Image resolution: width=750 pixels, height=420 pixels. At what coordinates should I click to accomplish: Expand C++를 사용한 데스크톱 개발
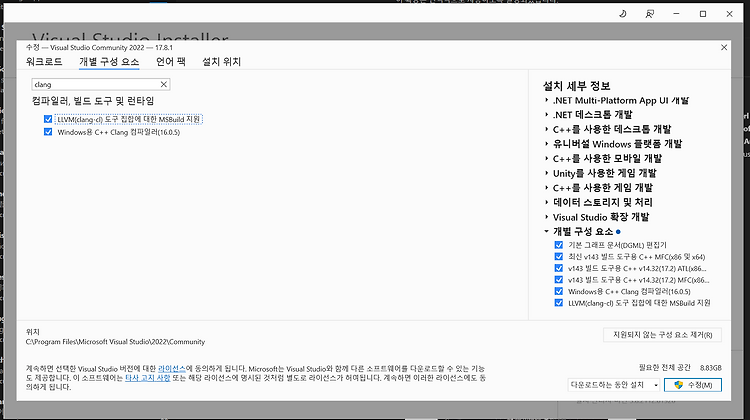546,129
